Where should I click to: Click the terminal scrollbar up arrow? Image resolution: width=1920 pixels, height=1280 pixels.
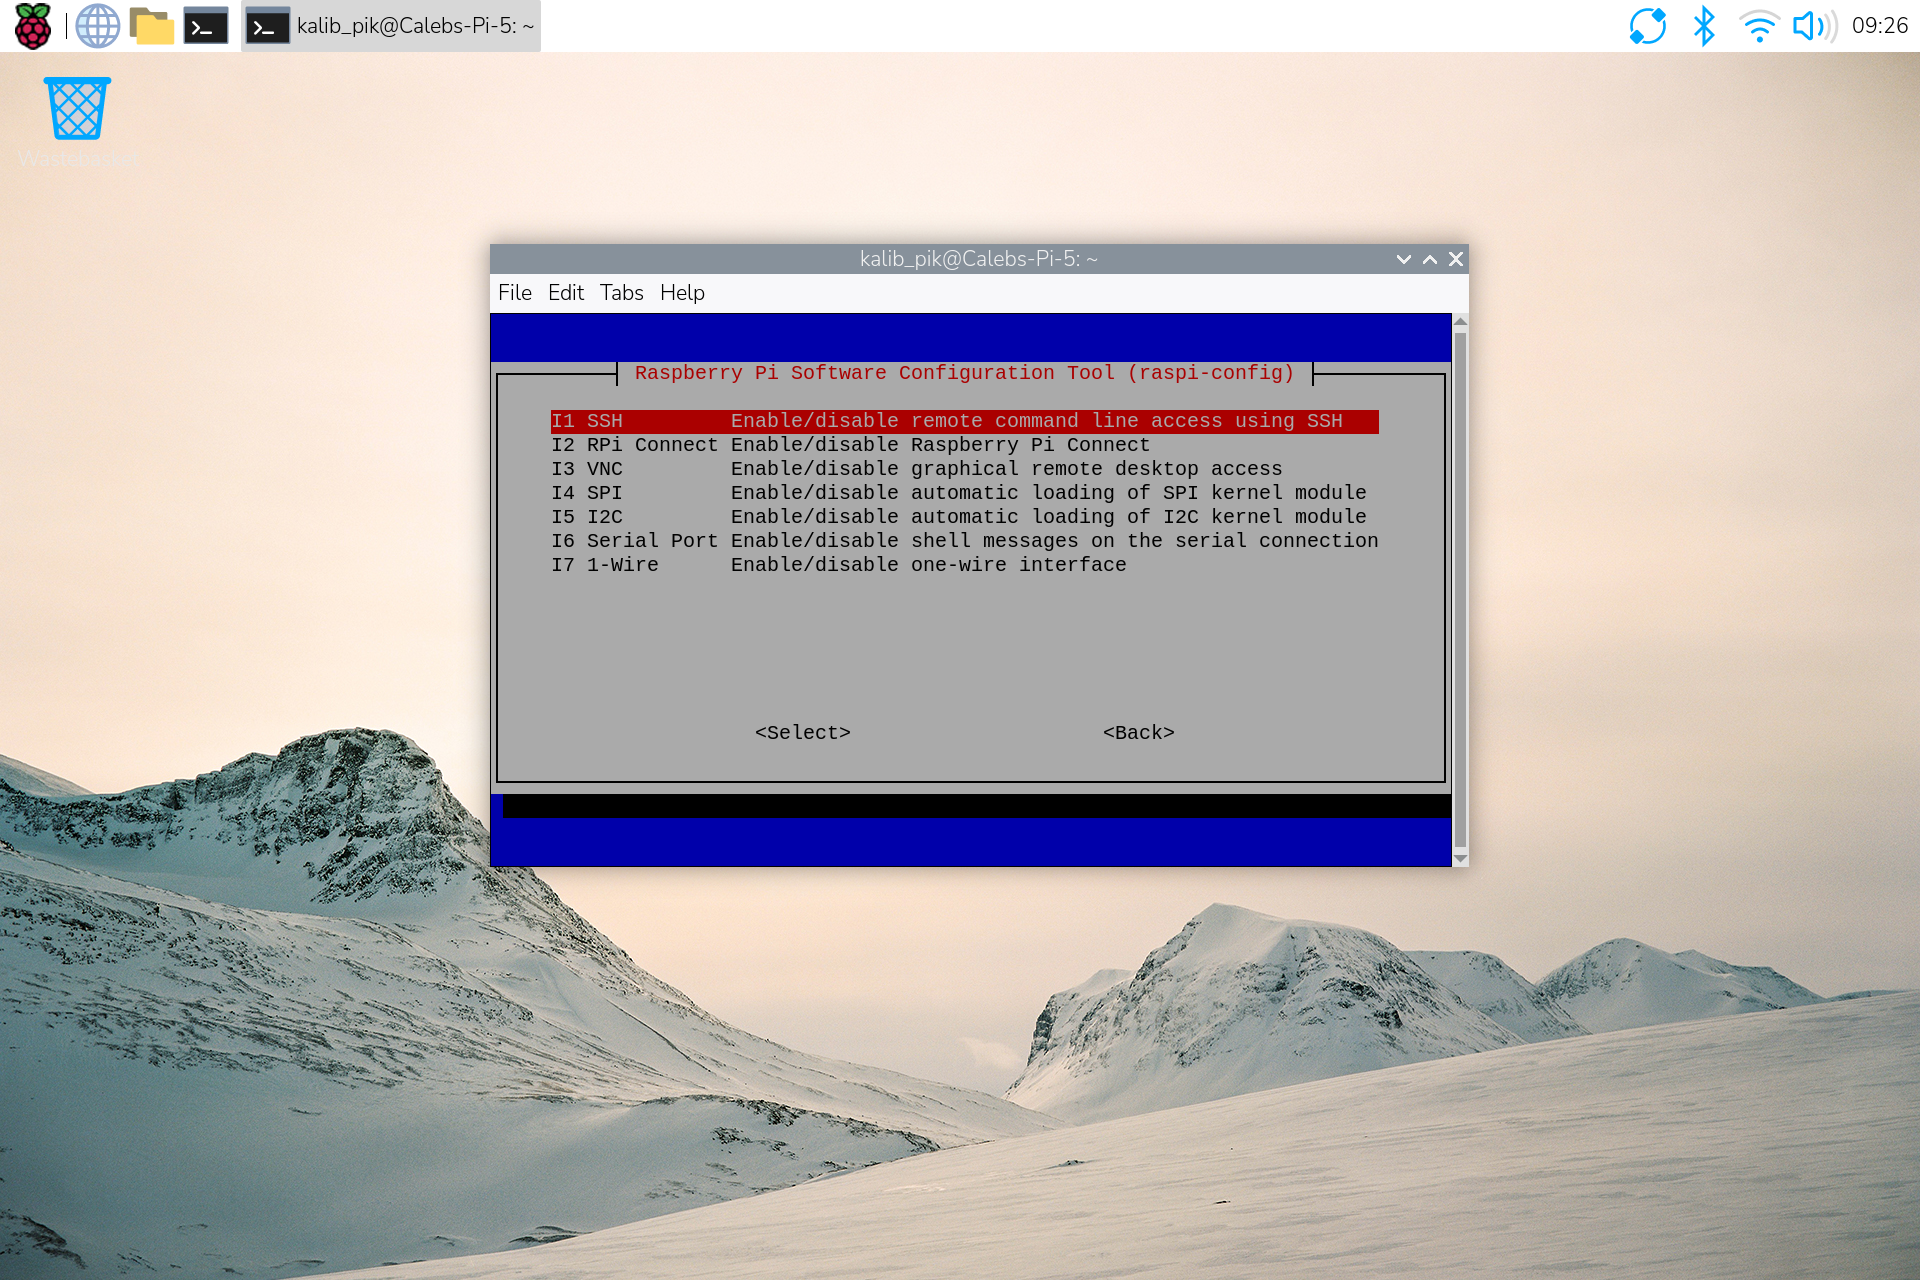tap(1460, 321)
